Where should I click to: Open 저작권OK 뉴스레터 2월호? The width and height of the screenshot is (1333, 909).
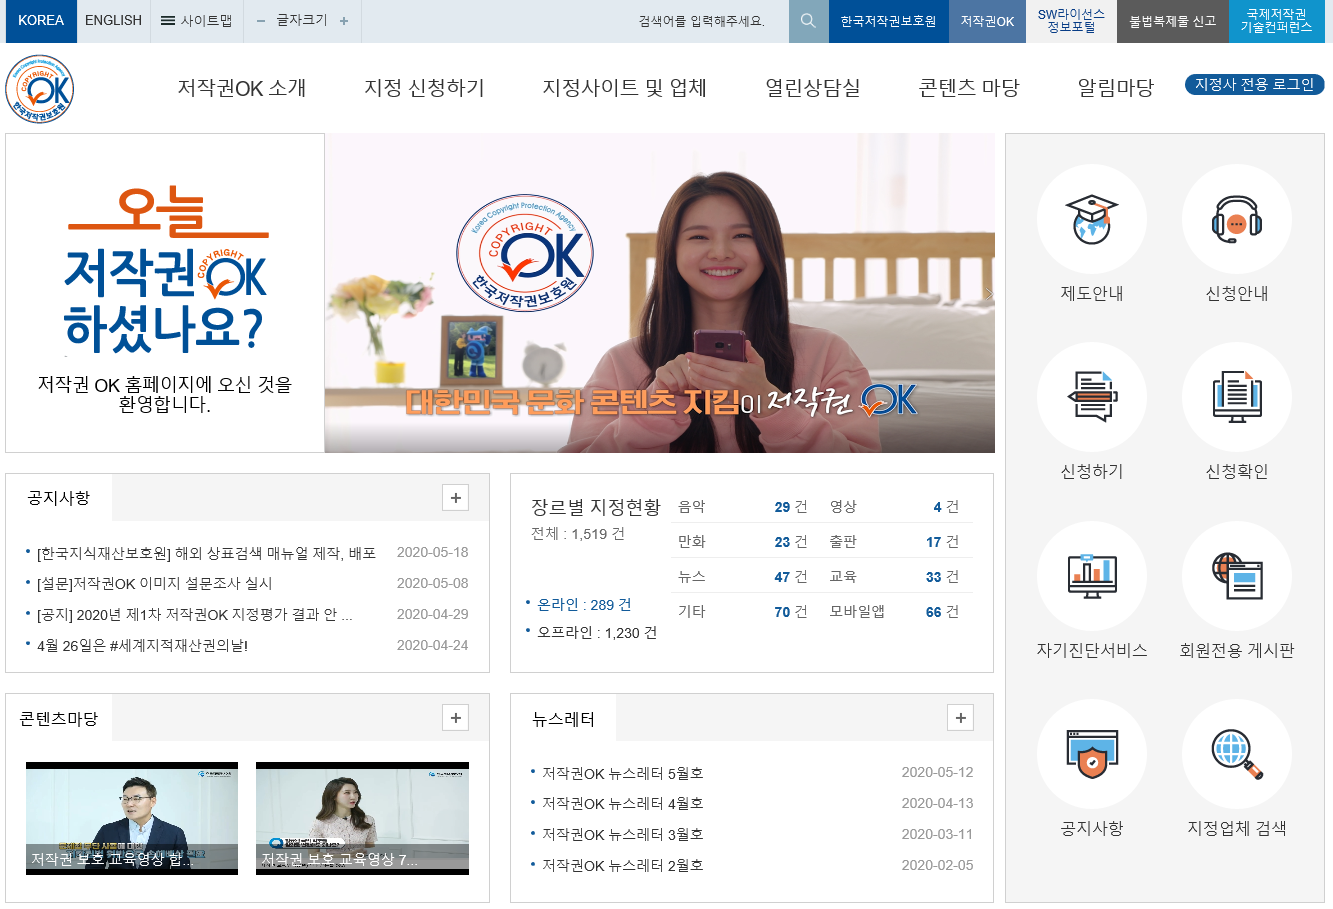(x=622, y=865)
